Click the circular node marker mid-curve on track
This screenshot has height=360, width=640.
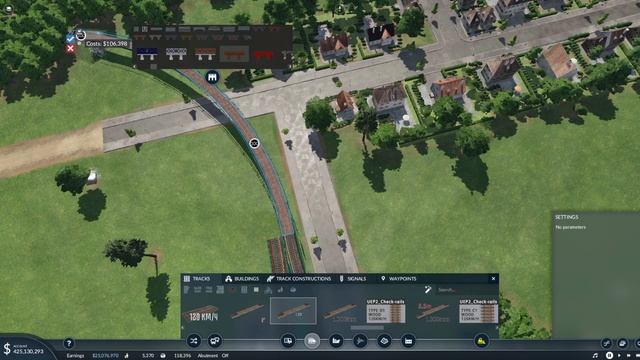254,143
